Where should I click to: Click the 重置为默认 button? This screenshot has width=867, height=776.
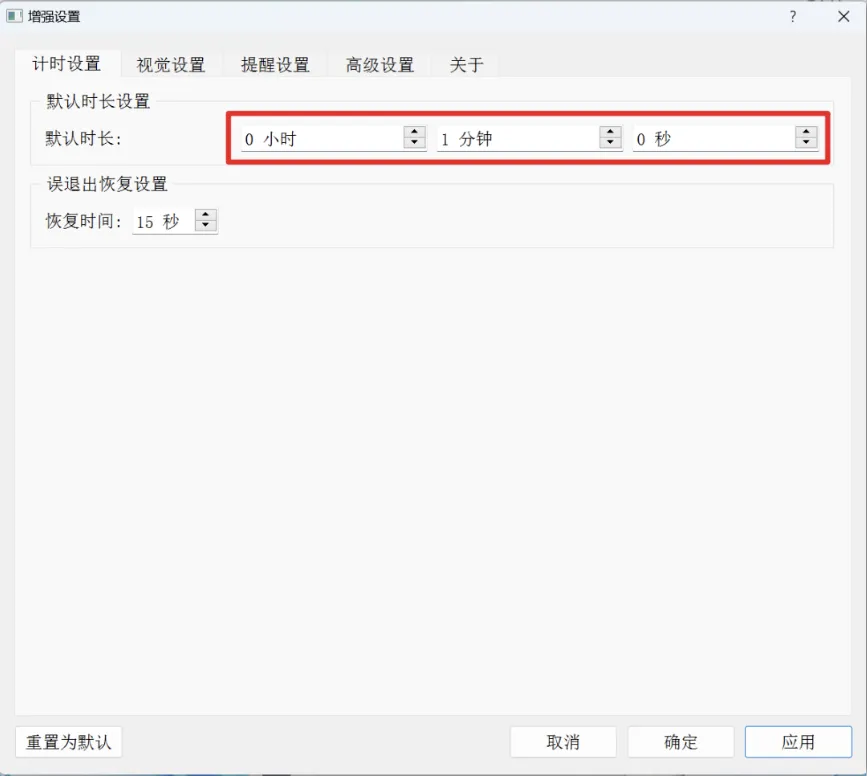pos(69,742)
